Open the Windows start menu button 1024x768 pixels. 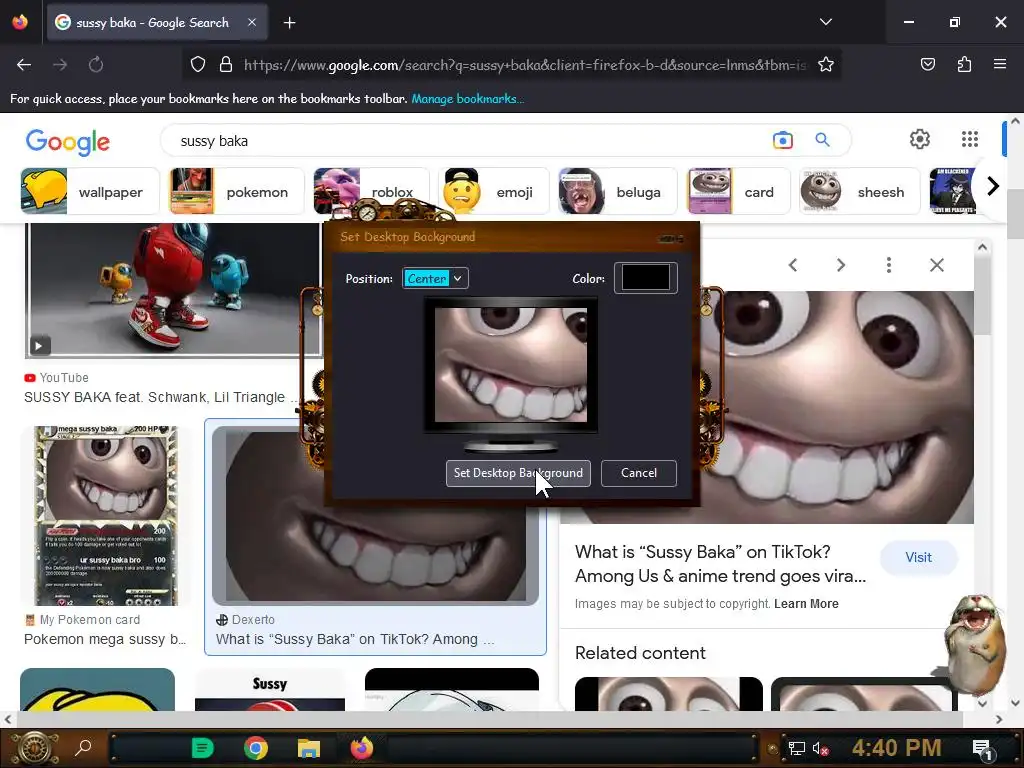(x=35, y=748)
